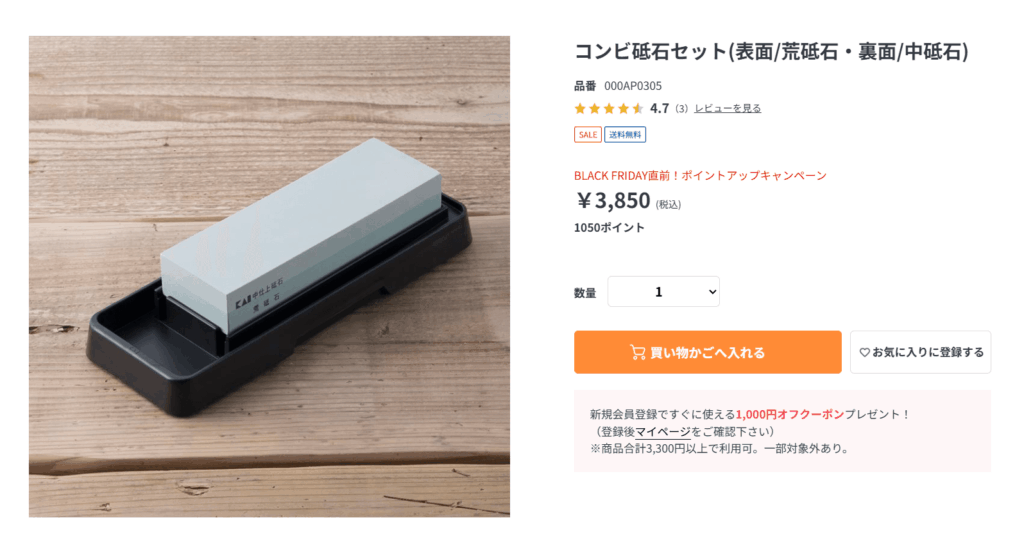
Task: Click the product title コンビ砥石セット
Action: click(x=771, y=52)
